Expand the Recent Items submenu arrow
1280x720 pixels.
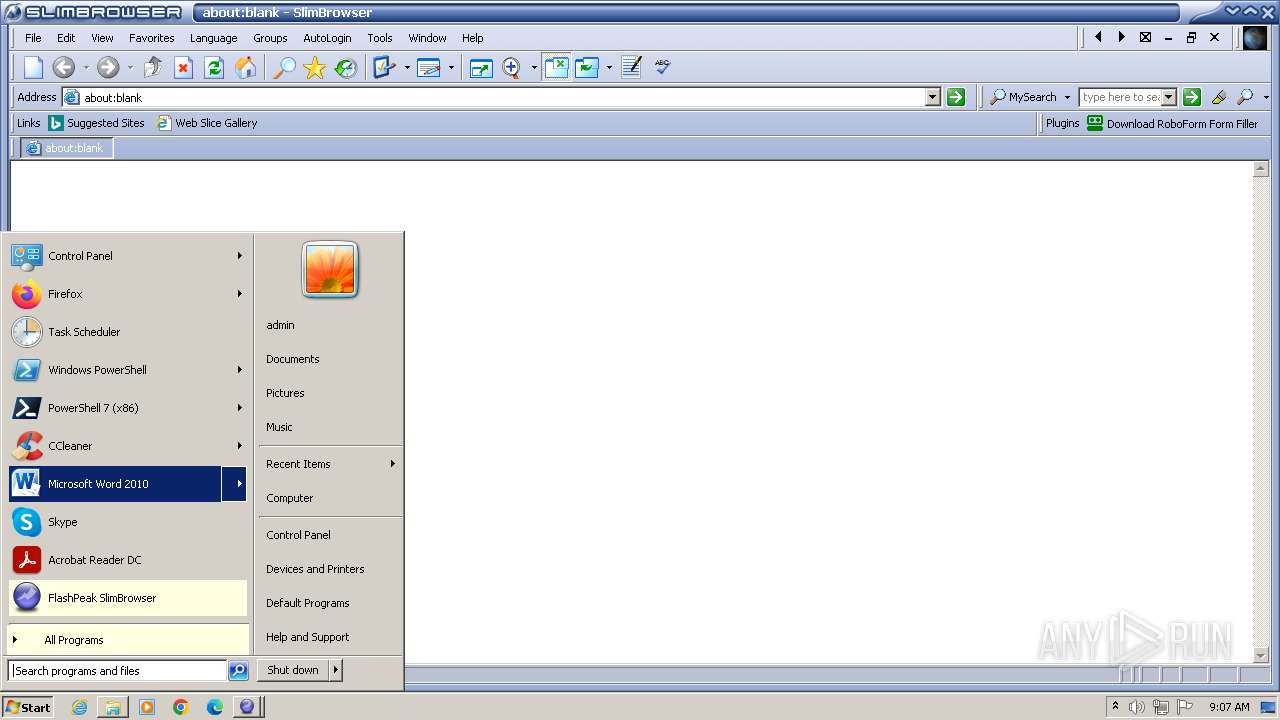coord(393,464)
